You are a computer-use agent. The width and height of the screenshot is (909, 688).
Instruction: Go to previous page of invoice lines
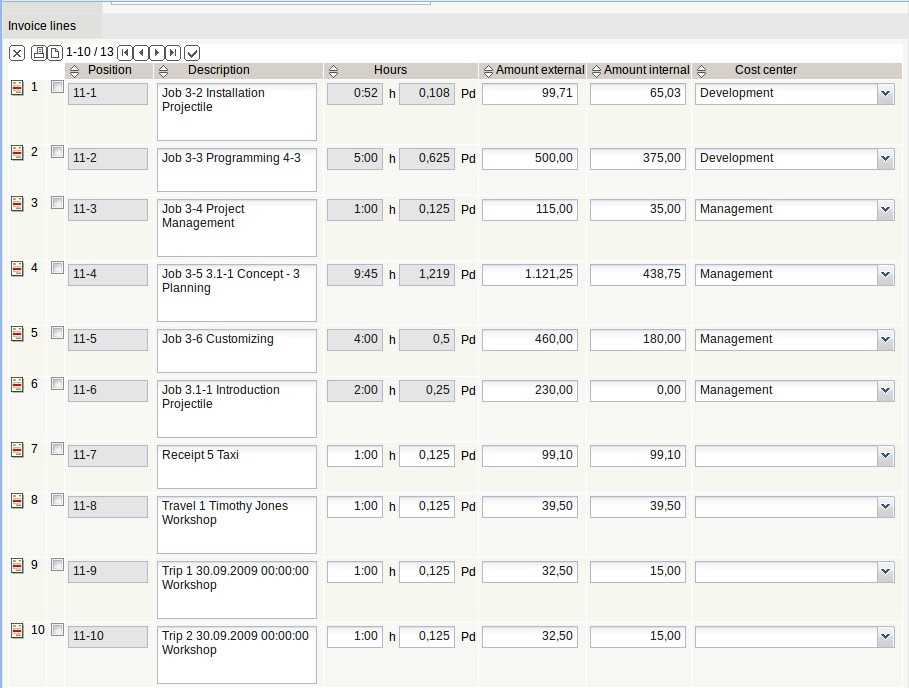141,53
